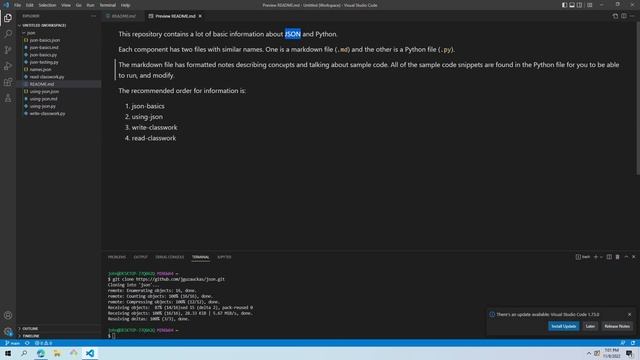This screenshot has height=360, width=640.
Task: Switch to the Jupyter panel tab
Action: [x=224, y=257]
